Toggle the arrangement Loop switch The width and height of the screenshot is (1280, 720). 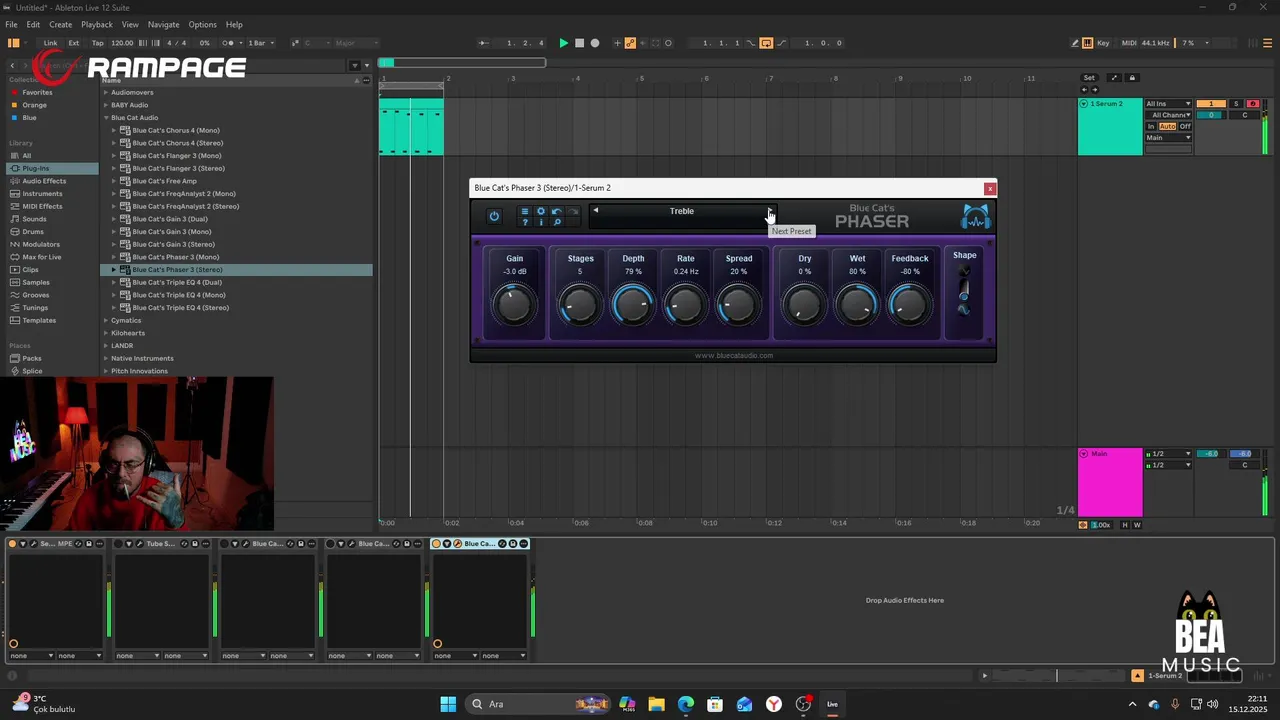coord(766,43)
